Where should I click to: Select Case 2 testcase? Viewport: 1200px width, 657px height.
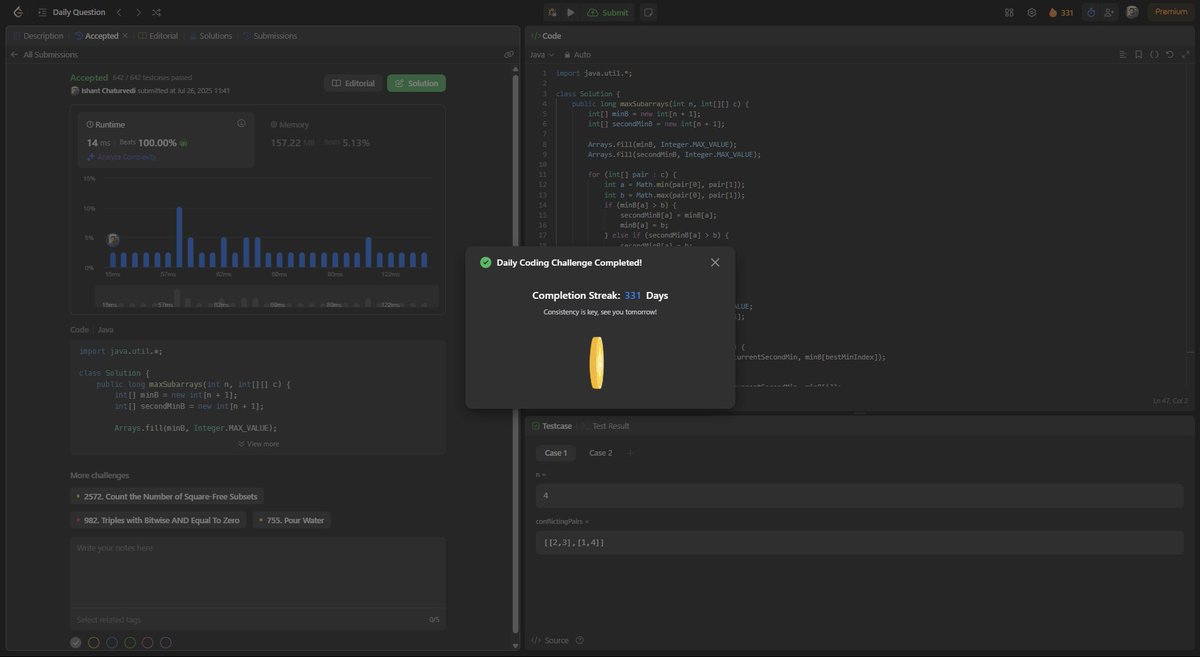click(600, 453)
